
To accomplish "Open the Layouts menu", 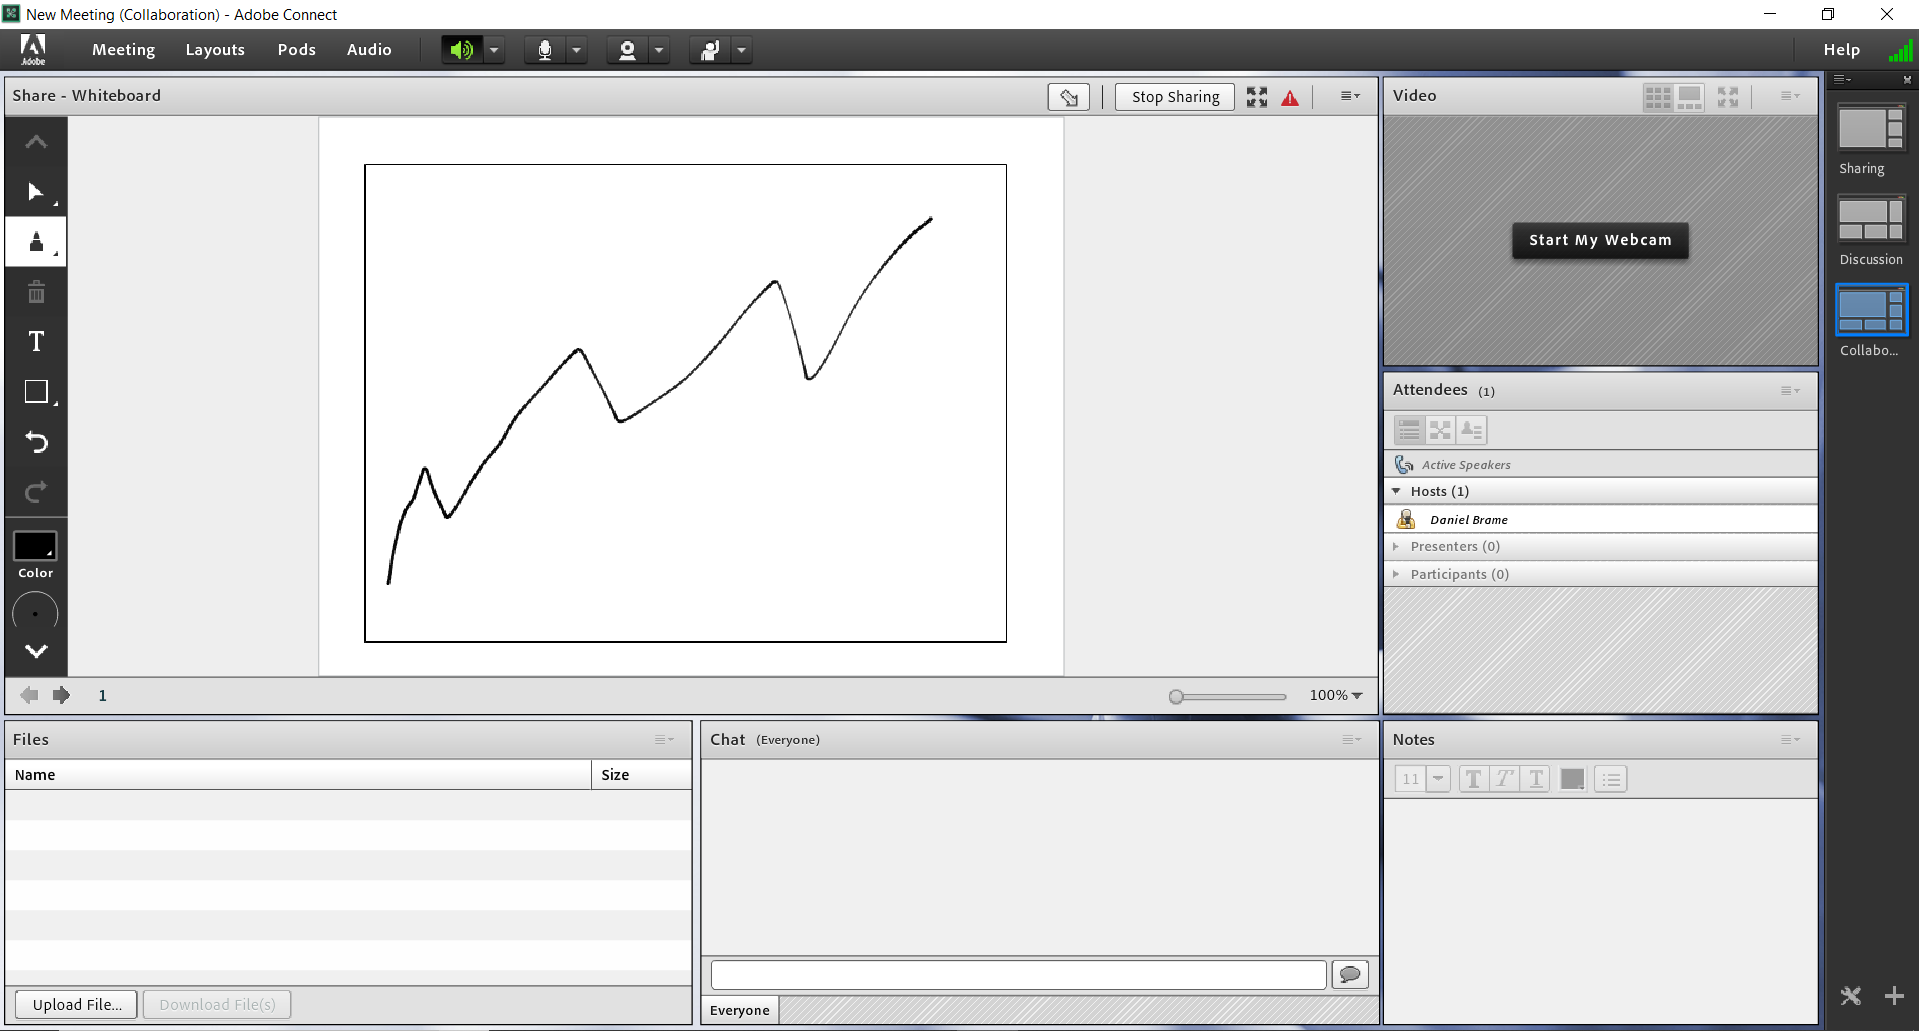I will coord(215,50).
